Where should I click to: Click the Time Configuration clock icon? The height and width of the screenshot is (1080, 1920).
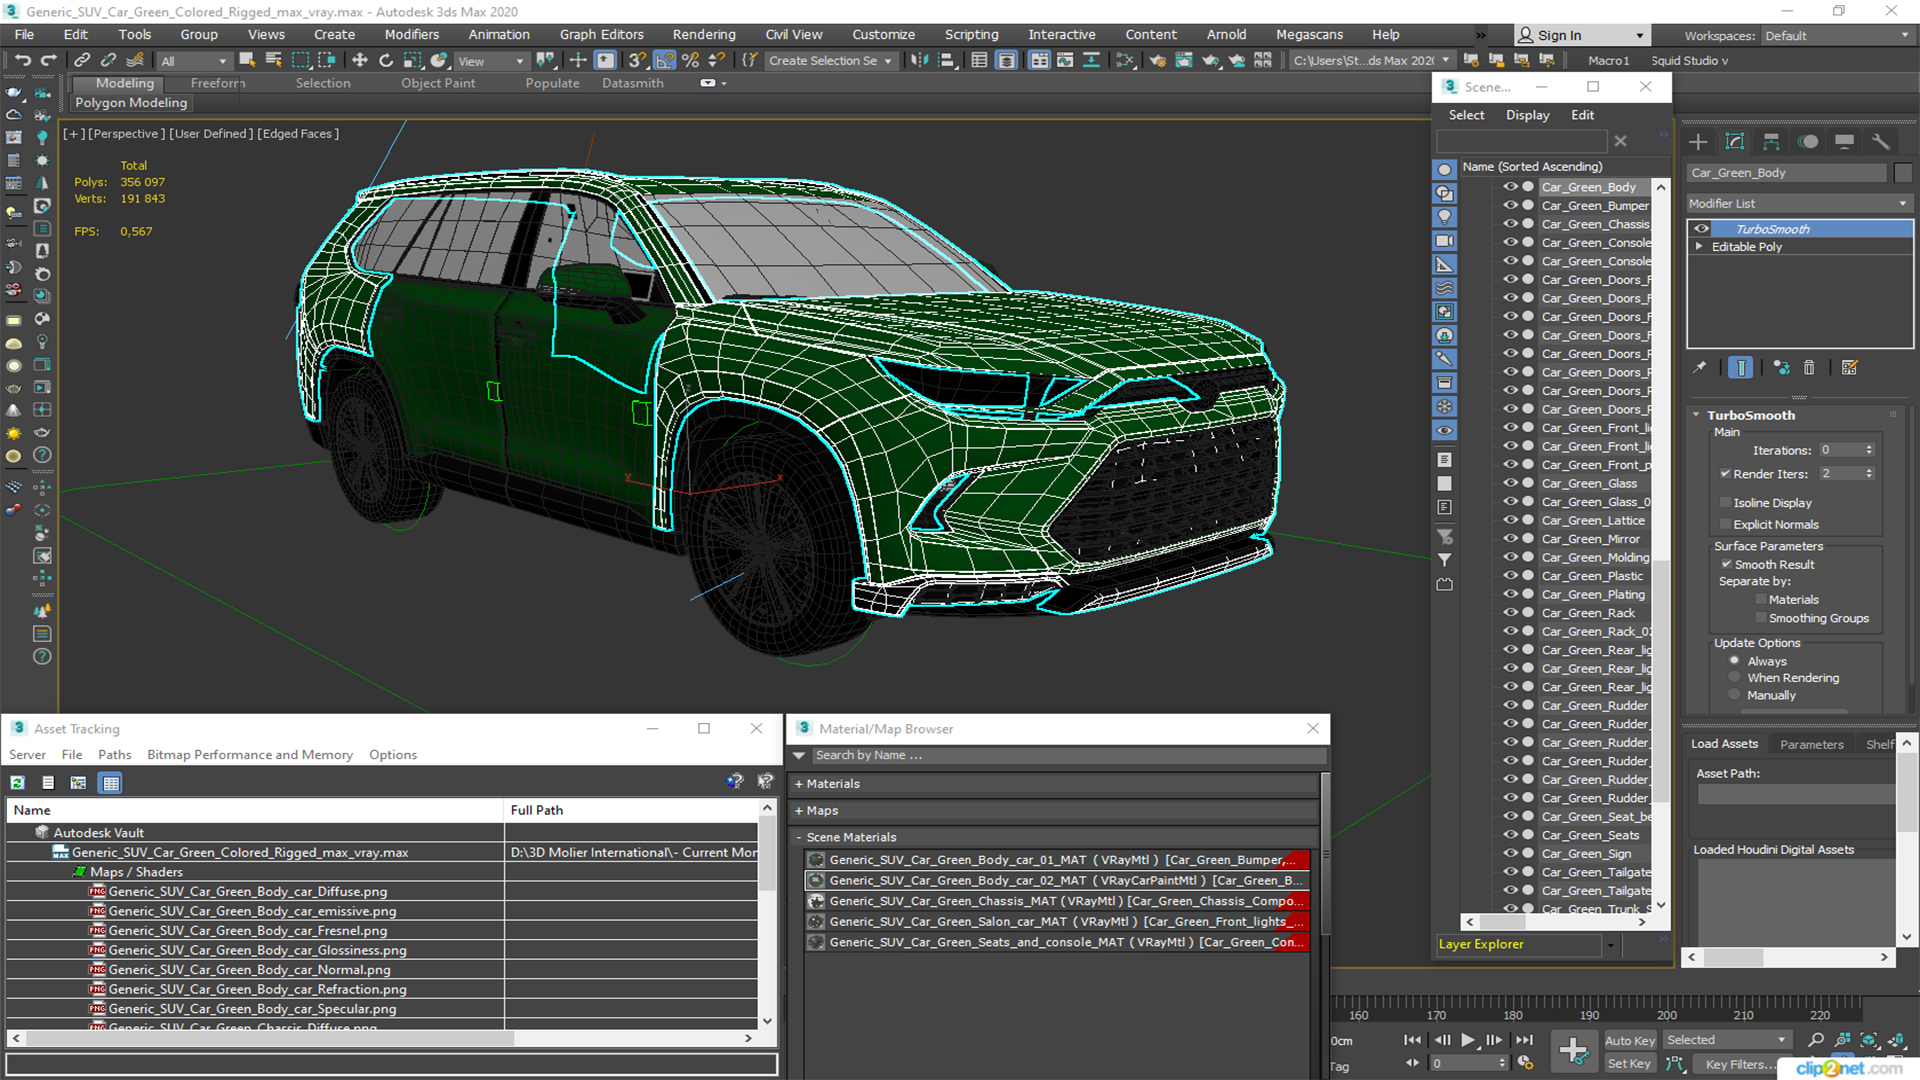point(1525,1063)
